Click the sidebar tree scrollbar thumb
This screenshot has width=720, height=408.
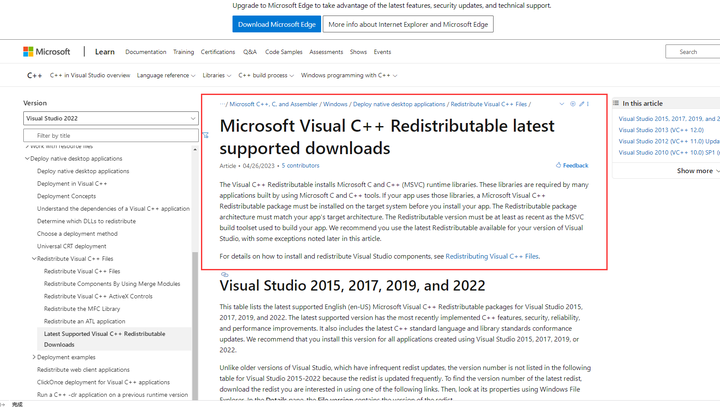point(195,326)
